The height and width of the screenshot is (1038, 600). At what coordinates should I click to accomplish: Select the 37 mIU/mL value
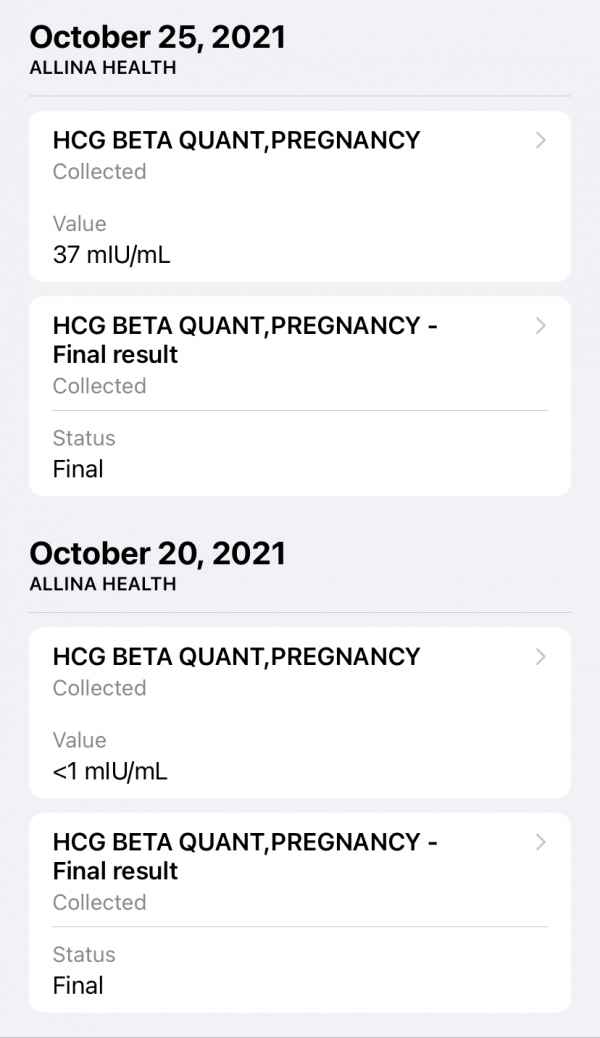point(110,255)
